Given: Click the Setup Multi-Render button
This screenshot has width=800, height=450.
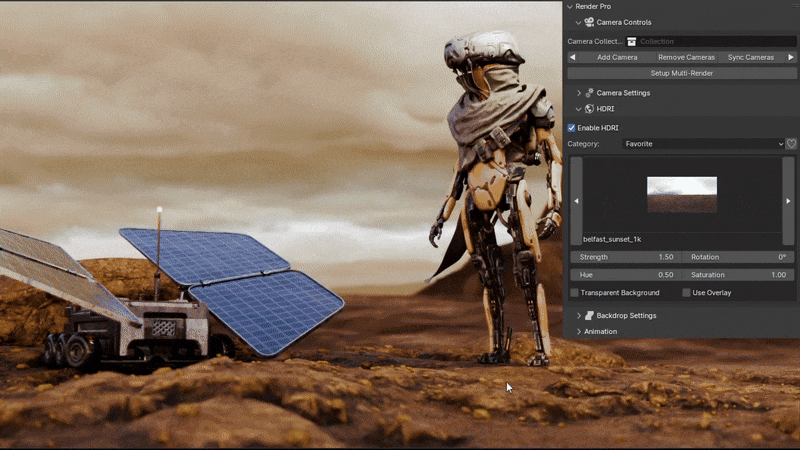Looking at the screenshot, I should [x=681, y=73].
